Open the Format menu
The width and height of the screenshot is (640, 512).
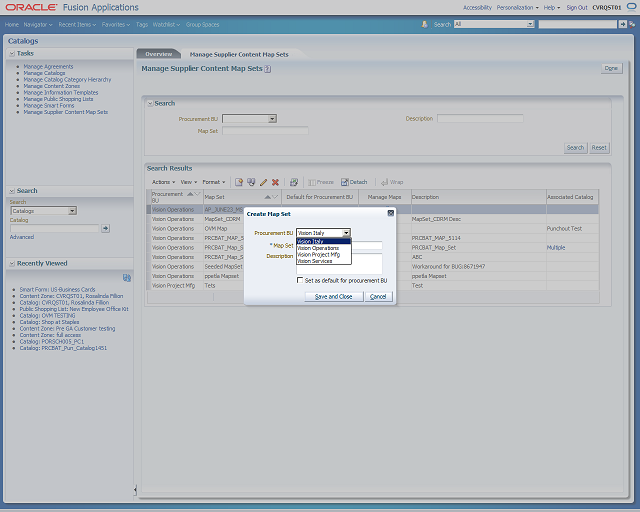click(x=214, y=182)
